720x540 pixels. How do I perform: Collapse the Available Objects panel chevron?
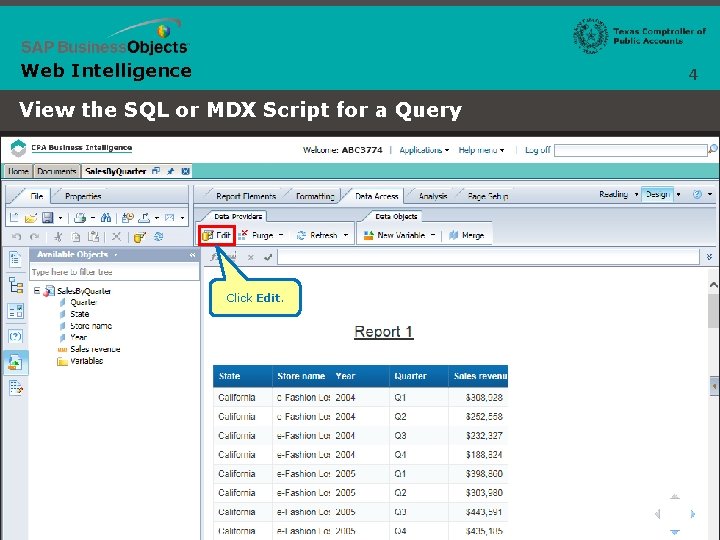click(192, 255)
